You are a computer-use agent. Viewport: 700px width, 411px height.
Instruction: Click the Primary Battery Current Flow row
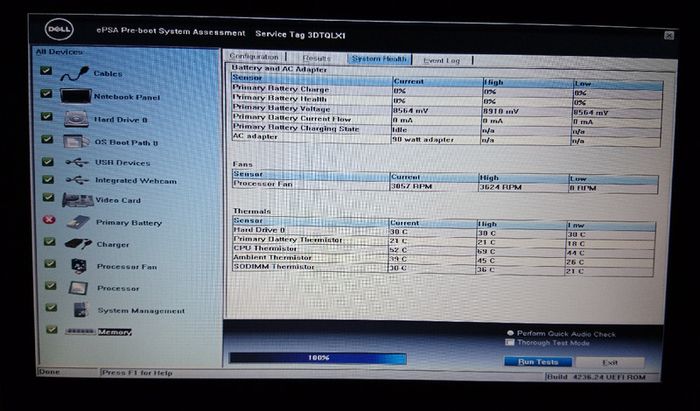point(446,120)
